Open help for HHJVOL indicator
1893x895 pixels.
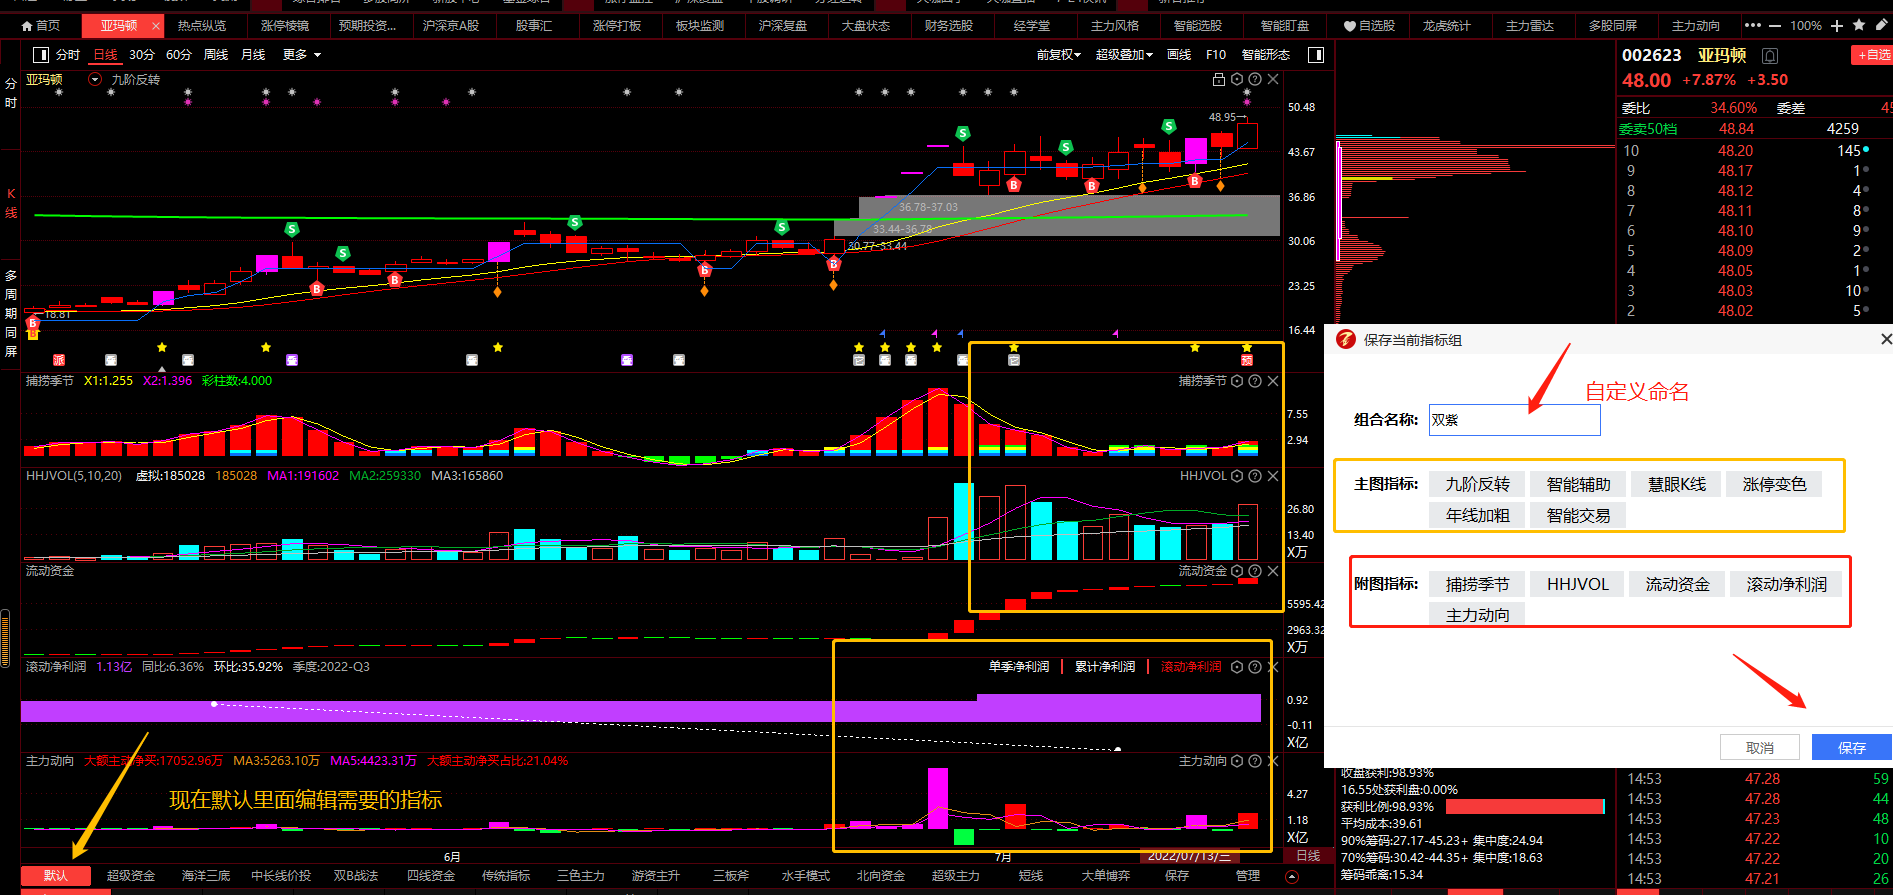pyautogui.click(x=1255, y=476)
